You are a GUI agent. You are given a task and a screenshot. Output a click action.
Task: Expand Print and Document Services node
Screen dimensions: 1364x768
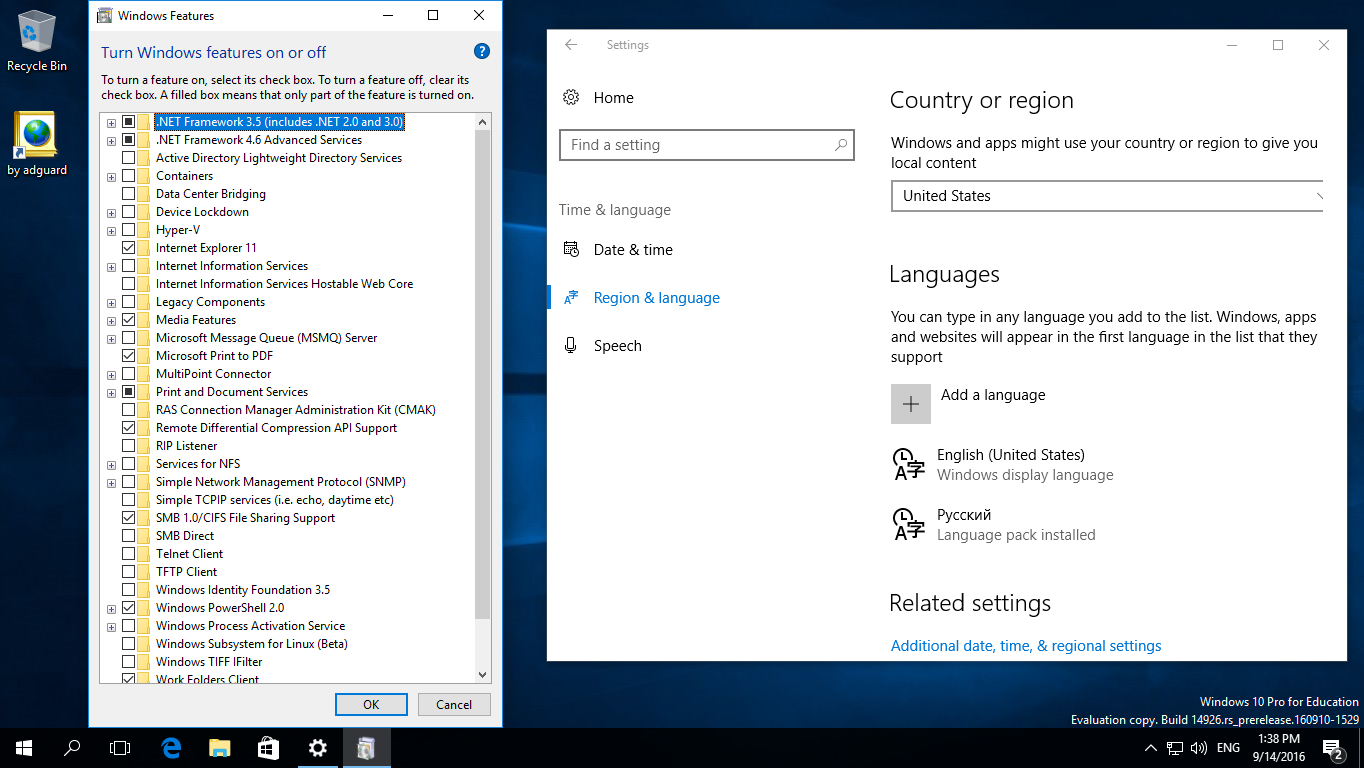111,392
